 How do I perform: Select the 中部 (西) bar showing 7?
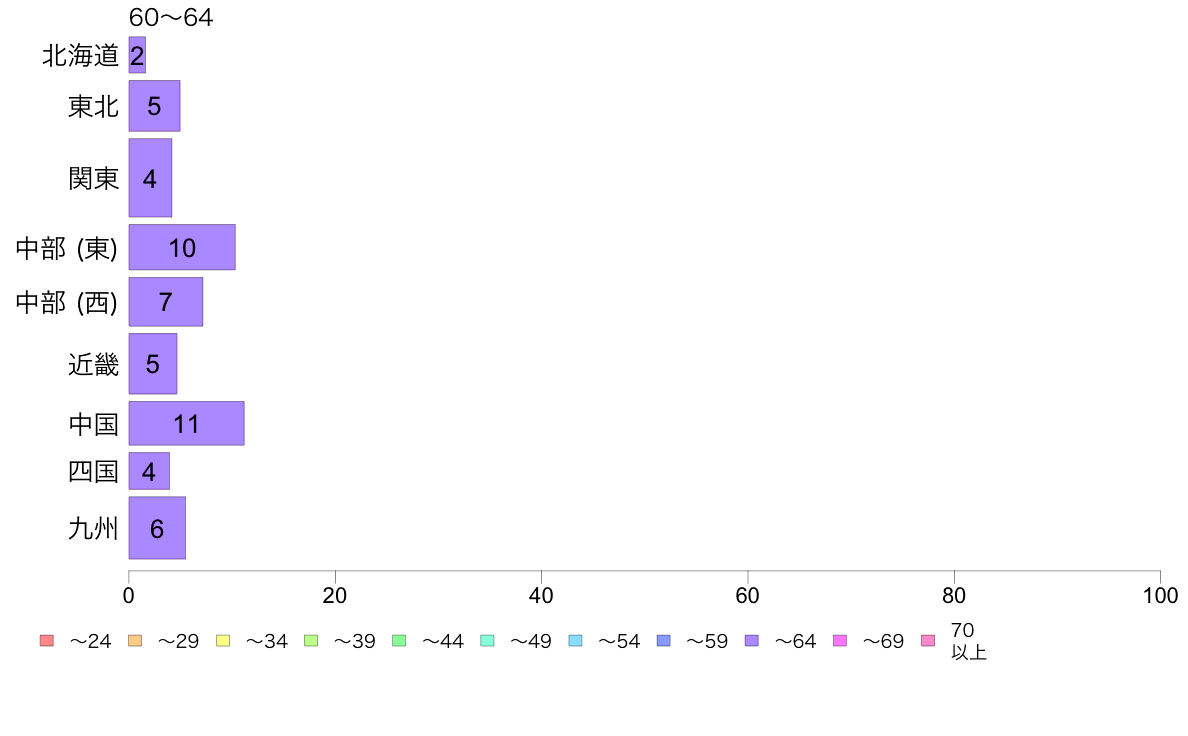pos(166,302)
